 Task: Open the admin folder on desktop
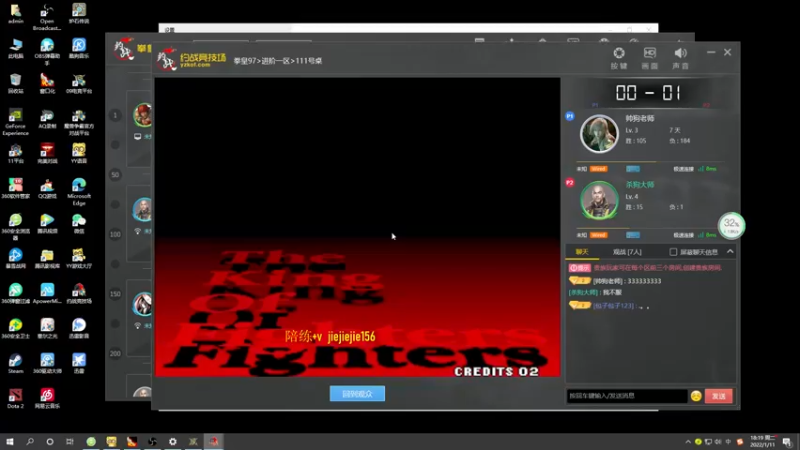coord(15,14)
